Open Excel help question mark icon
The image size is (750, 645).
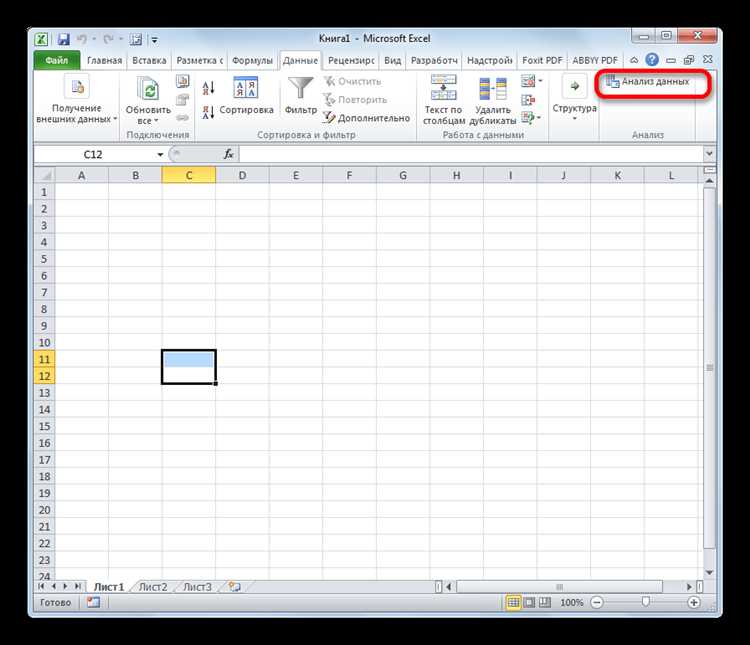click(651, 60)
